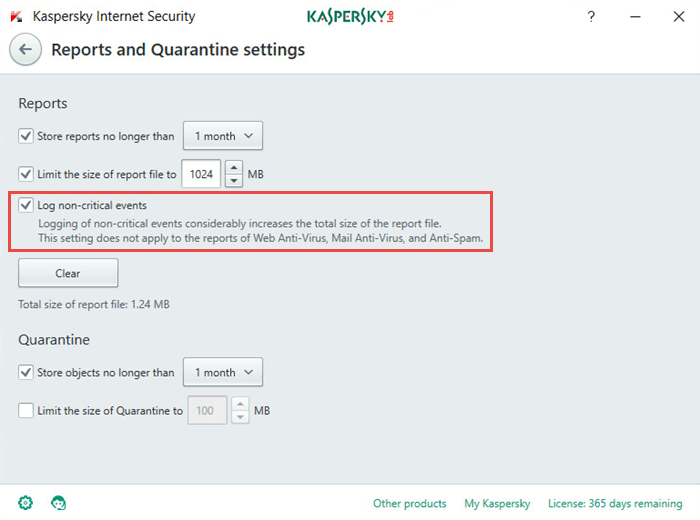Toggle Limit the size of report file
This screenshot has width=700, height=520.
click(26, 174)
